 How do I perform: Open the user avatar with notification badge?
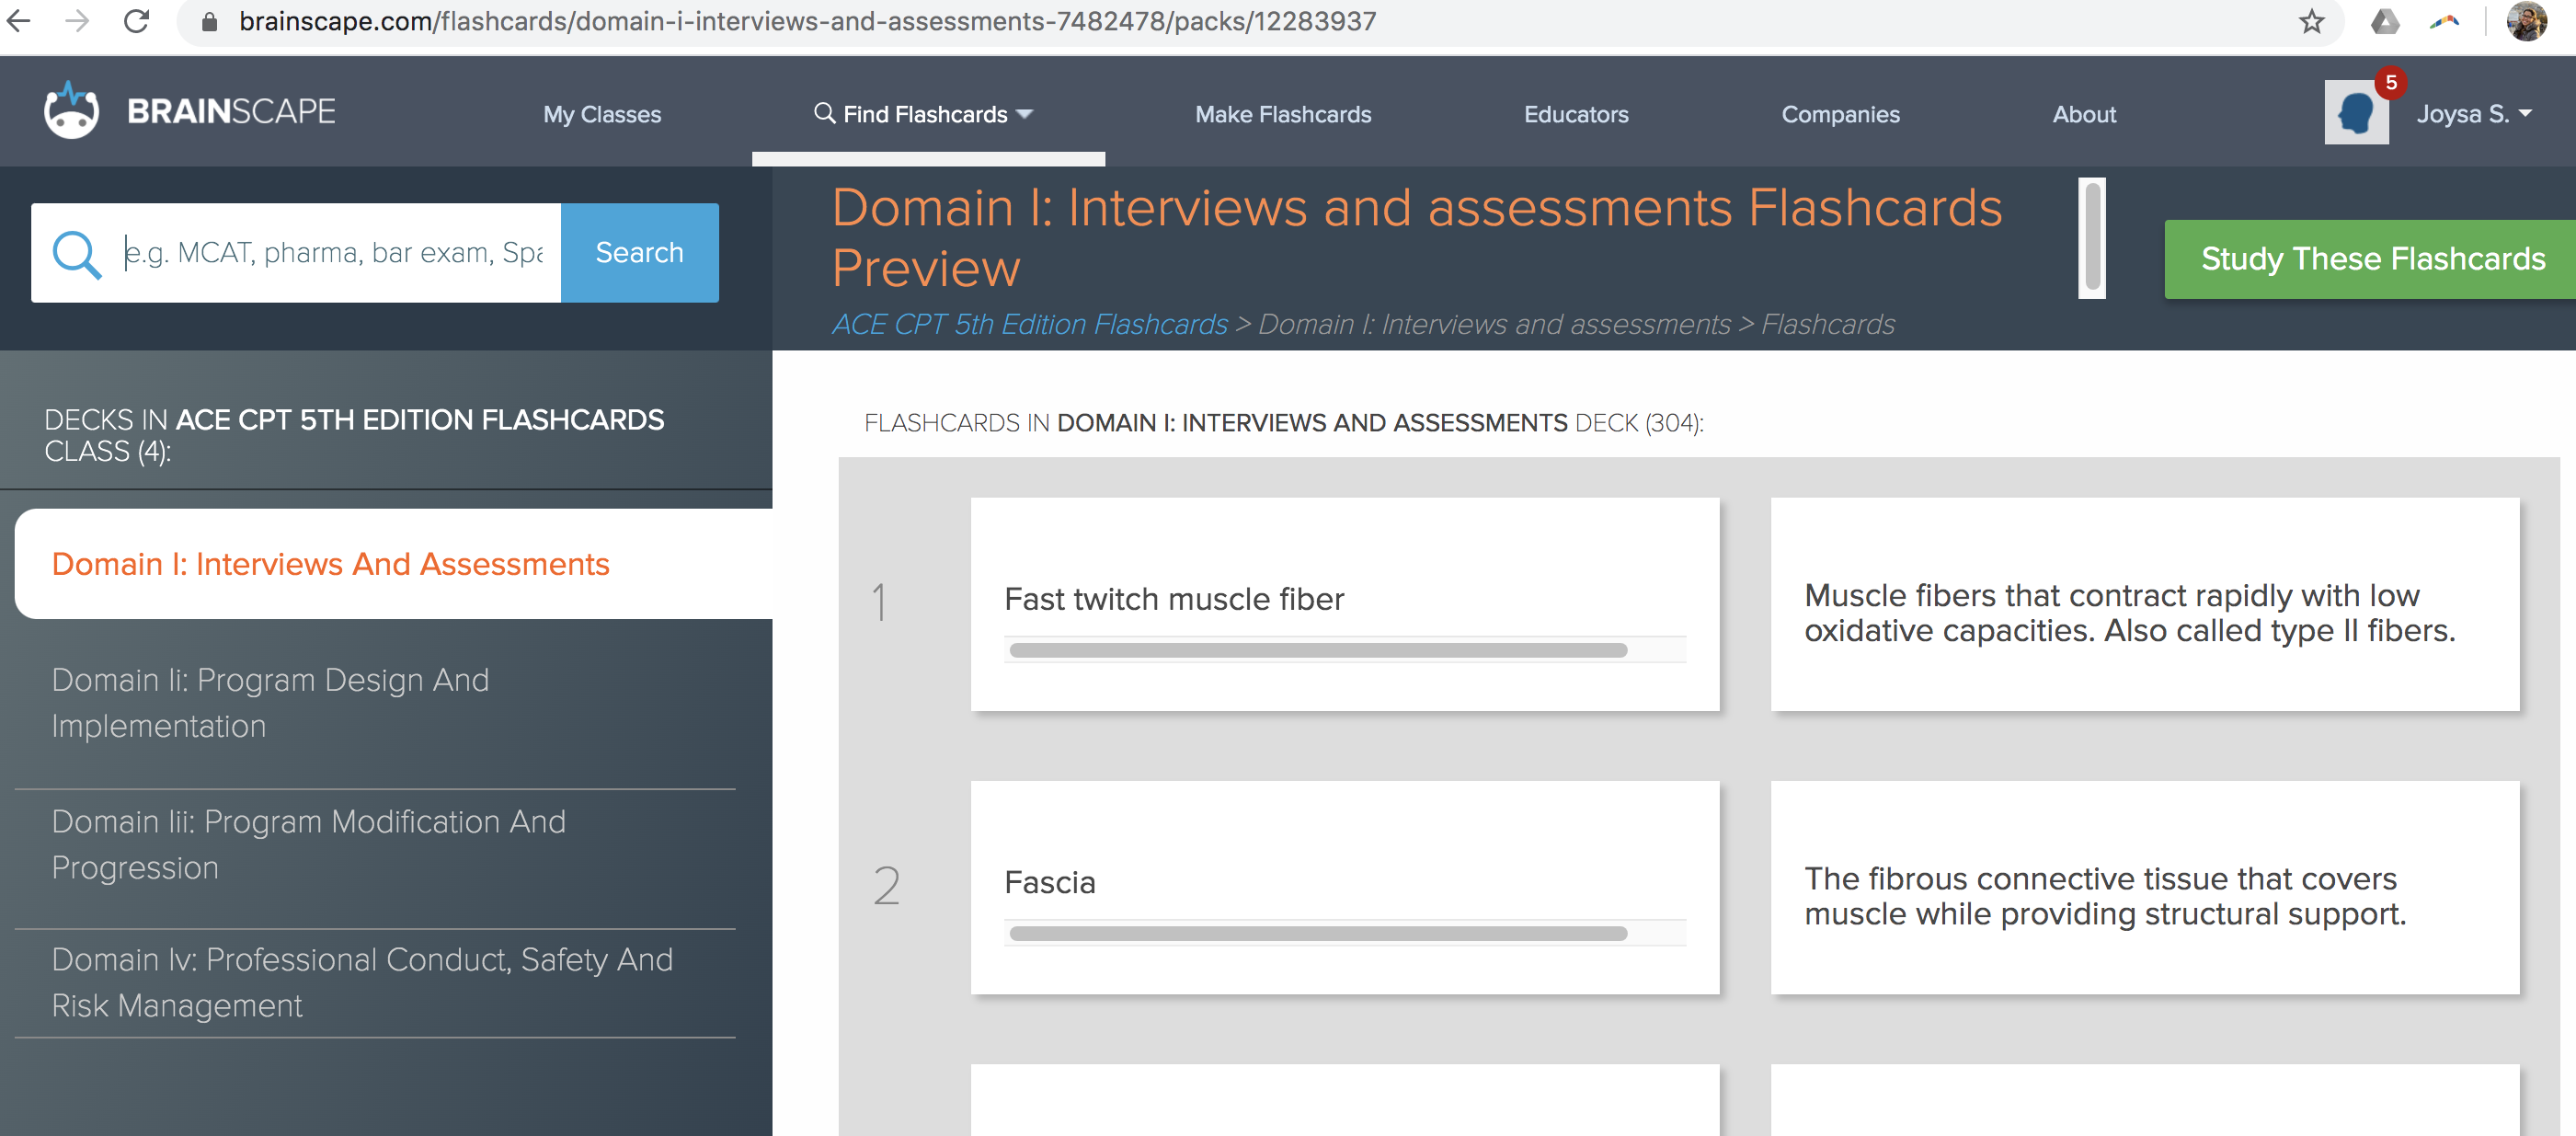tap(2356, 112)
